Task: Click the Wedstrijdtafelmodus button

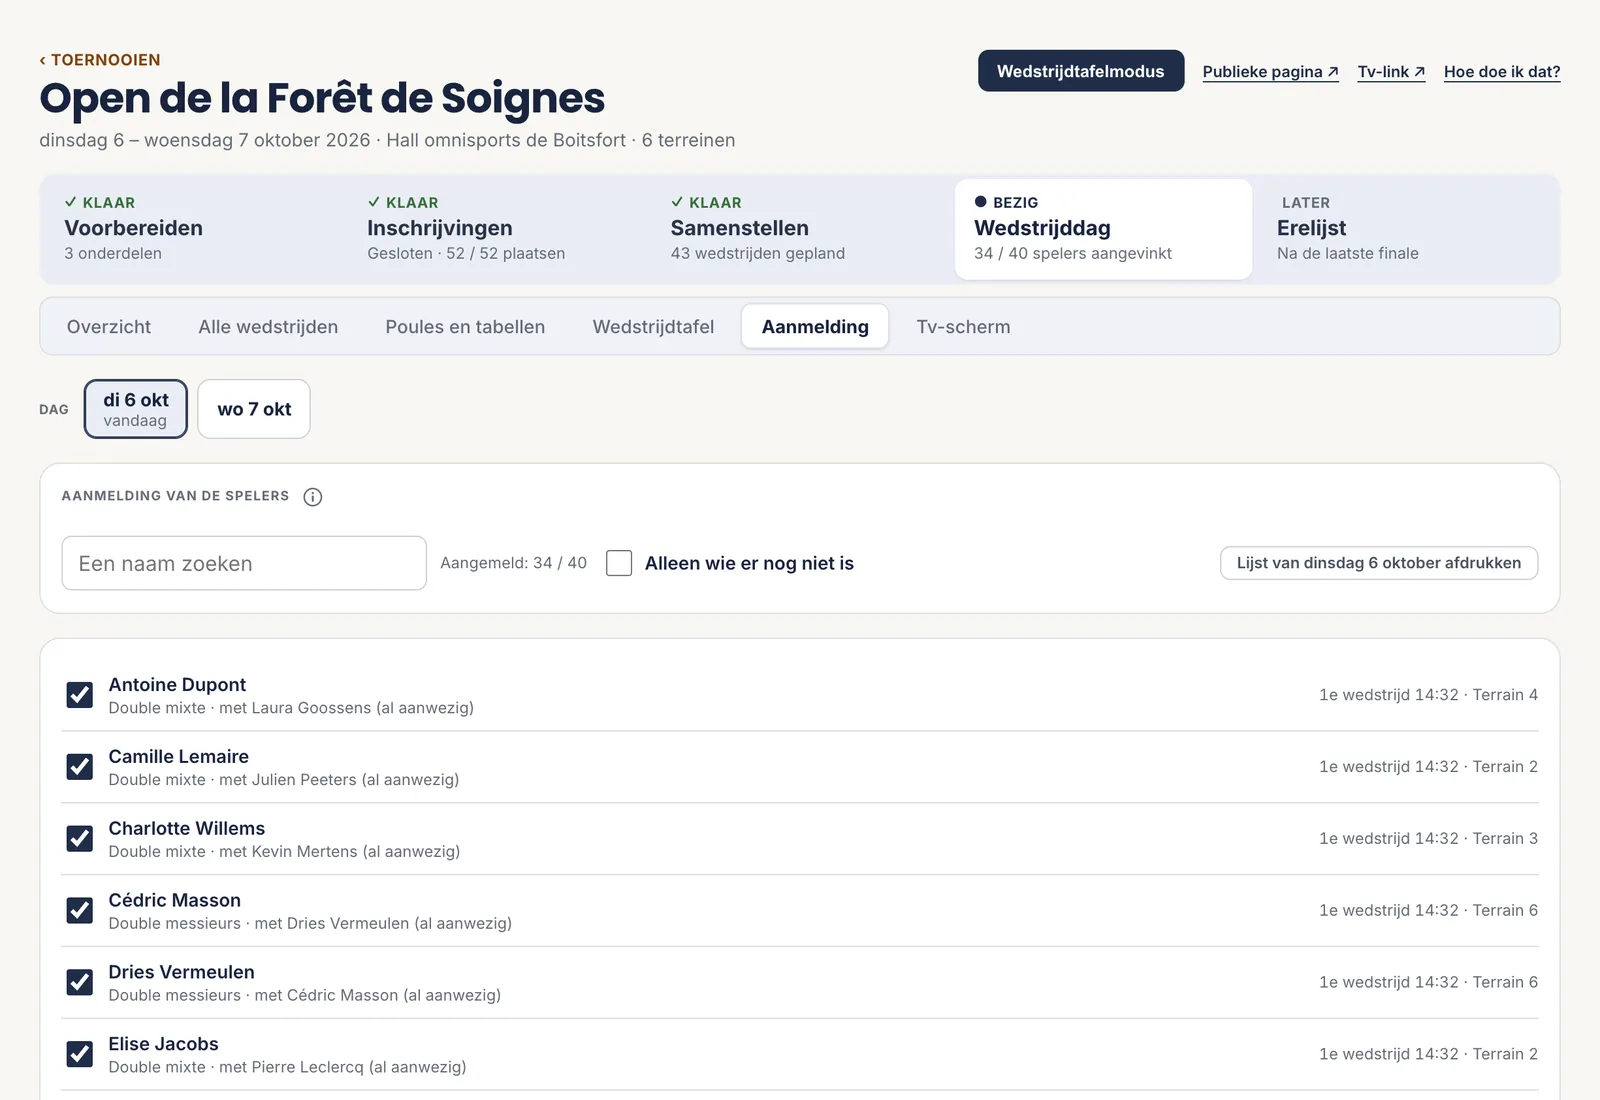Action: (1081, 71)
